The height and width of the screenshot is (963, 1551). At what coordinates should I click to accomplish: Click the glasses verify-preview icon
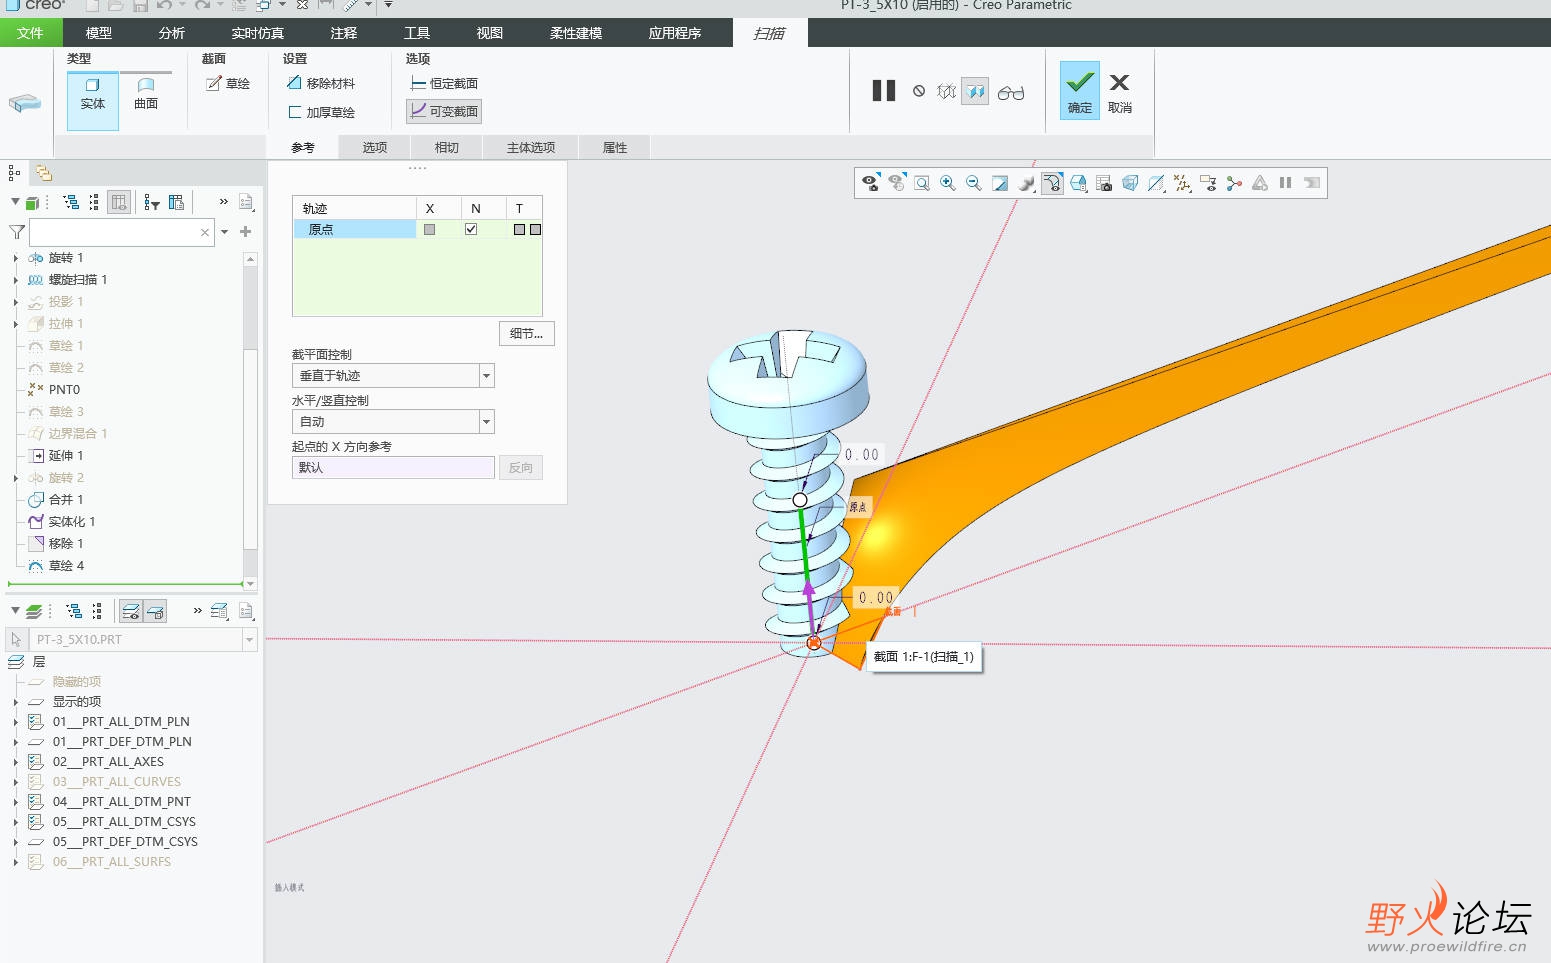(x=1010, y=92)
